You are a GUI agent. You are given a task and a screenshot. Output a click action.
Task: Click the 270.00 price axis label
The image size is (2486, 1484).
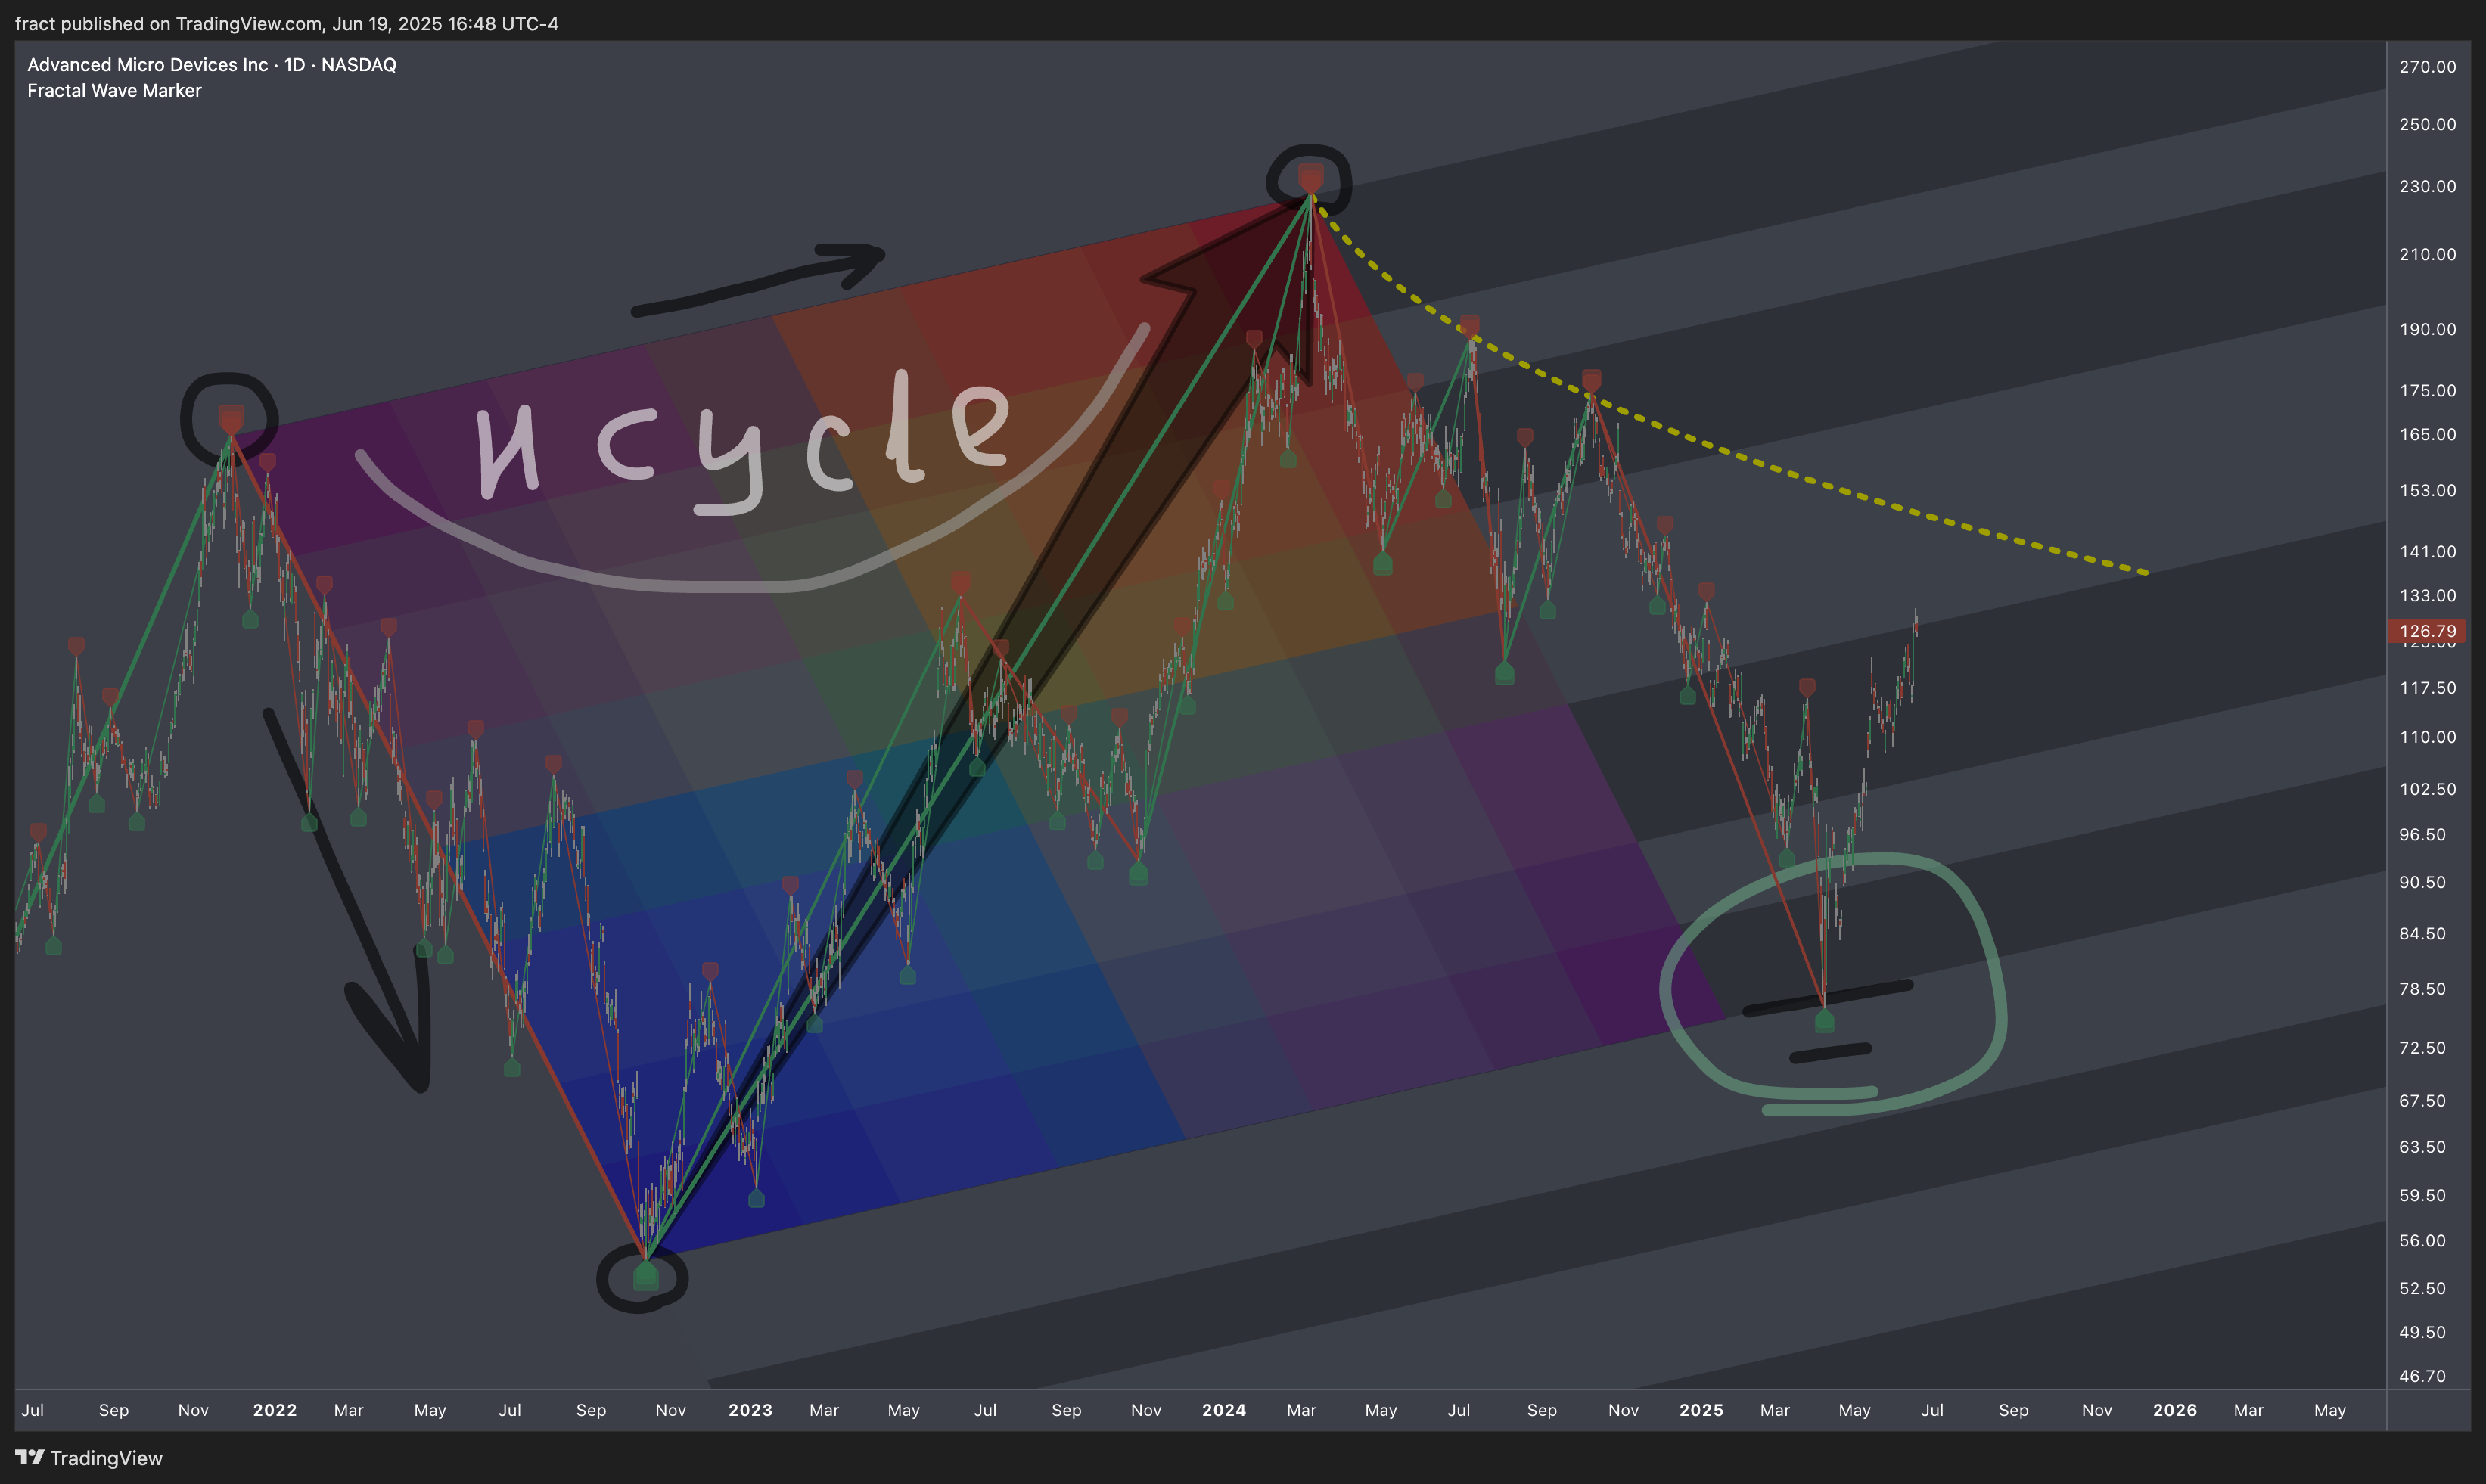[x=2427, y=67]
